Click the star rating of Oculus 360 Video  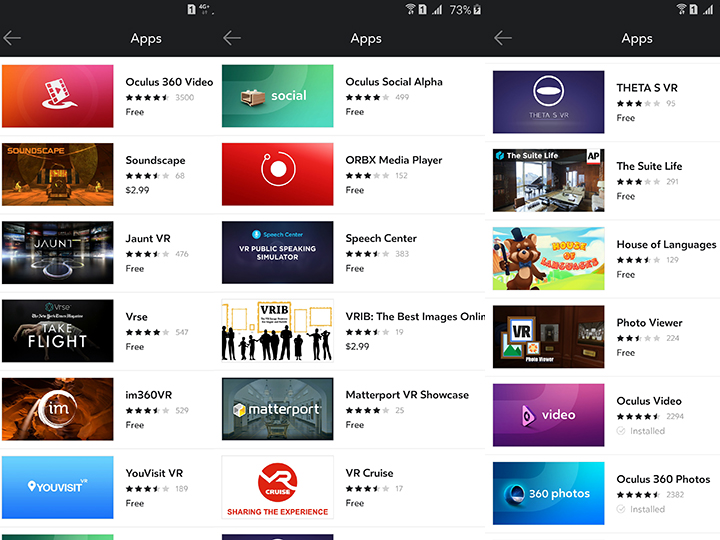coord(147,97)
